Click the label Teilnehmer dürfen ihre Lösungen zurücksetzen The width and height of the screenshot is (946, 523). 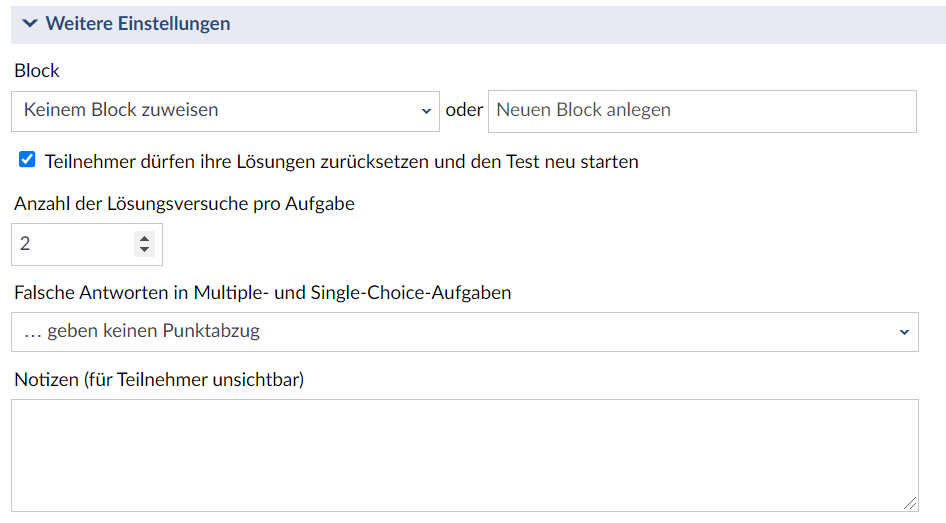point(341,162)
